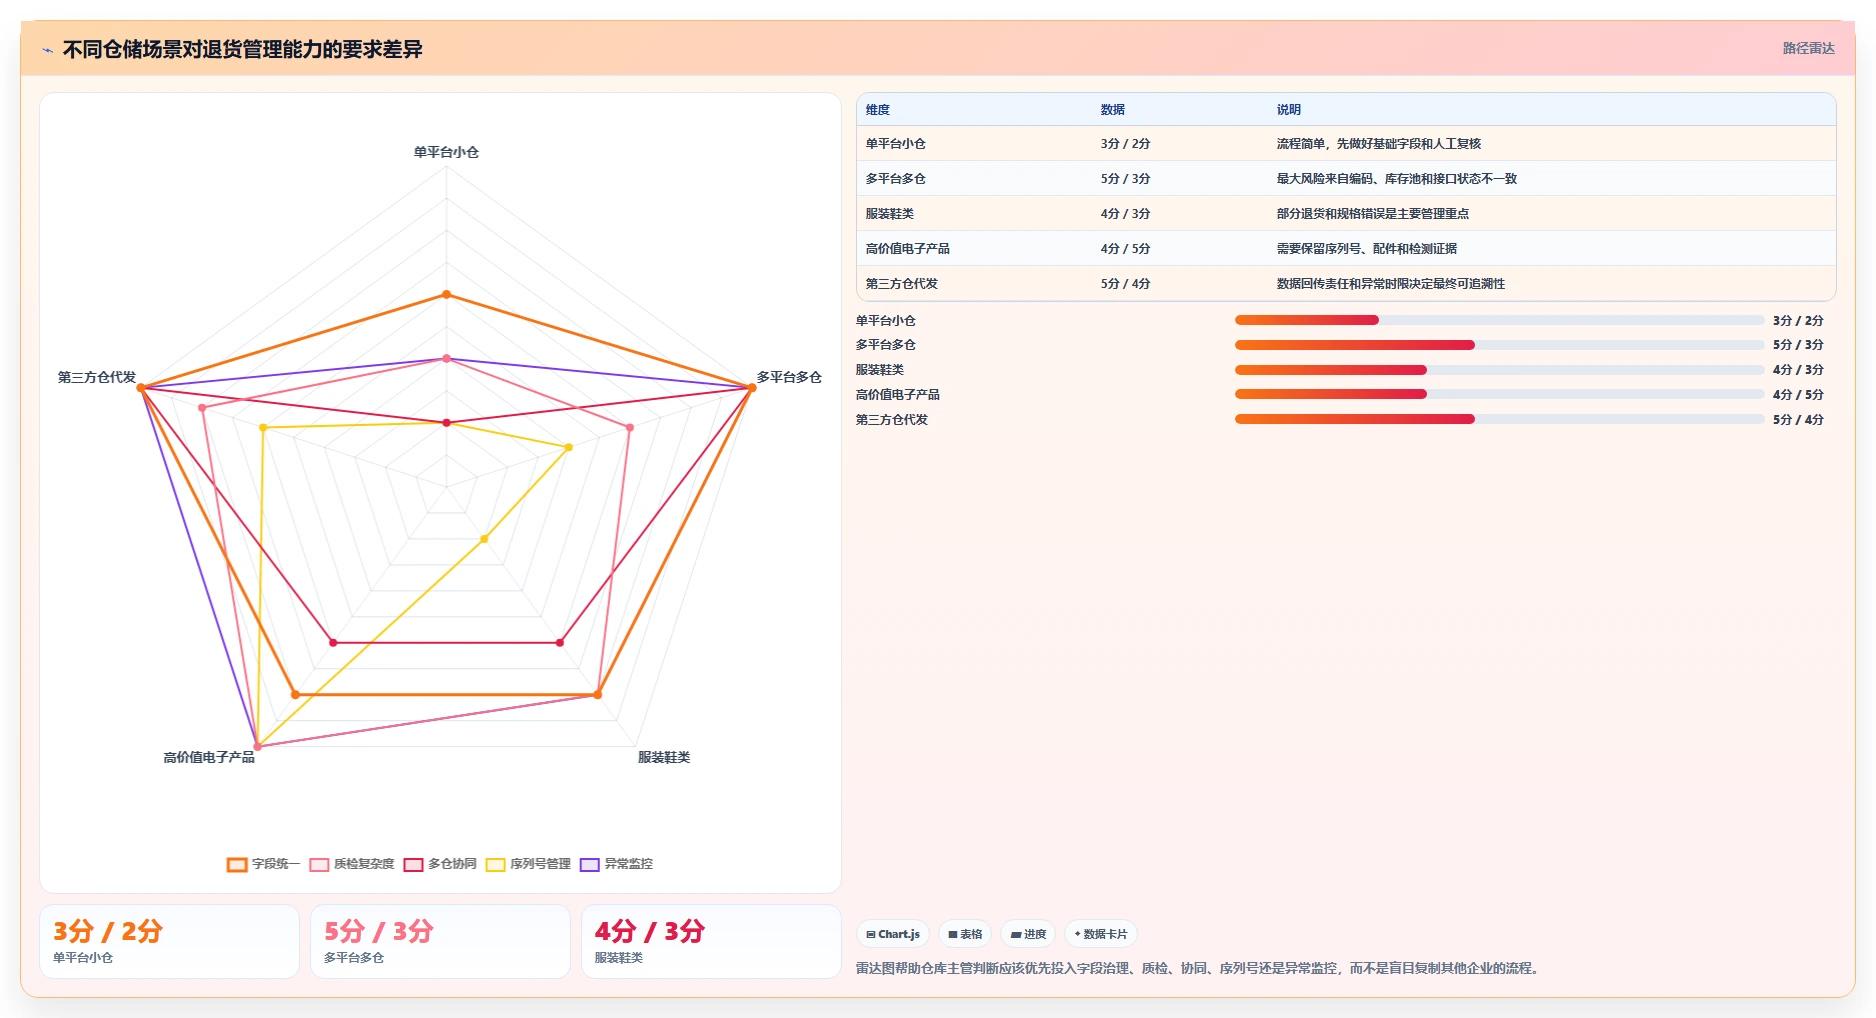Hide the 异常监控 series via its legend label
The height and width of the screenshot is (1018, 1876).
[x=628, y=864]
